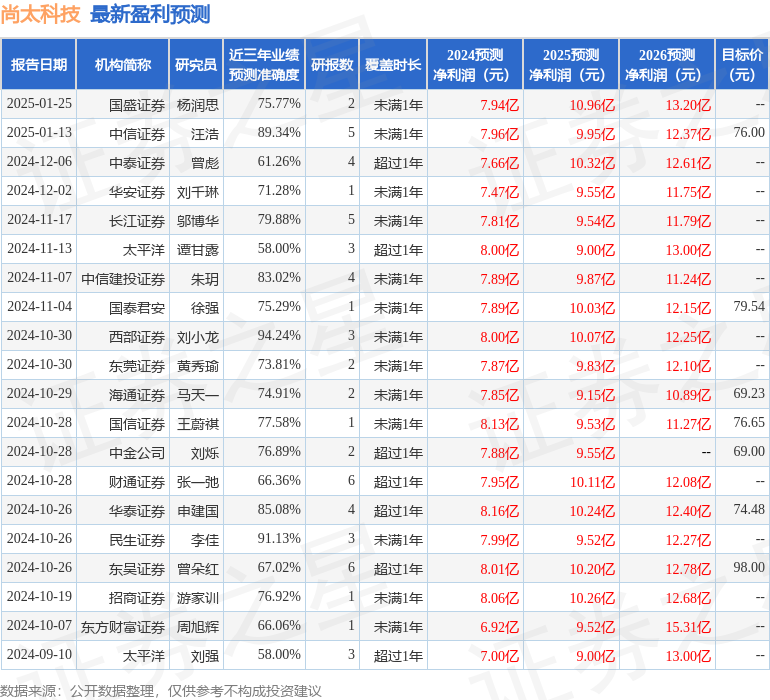Click the target price 69.00
The image size is (770, 700).
749,451
